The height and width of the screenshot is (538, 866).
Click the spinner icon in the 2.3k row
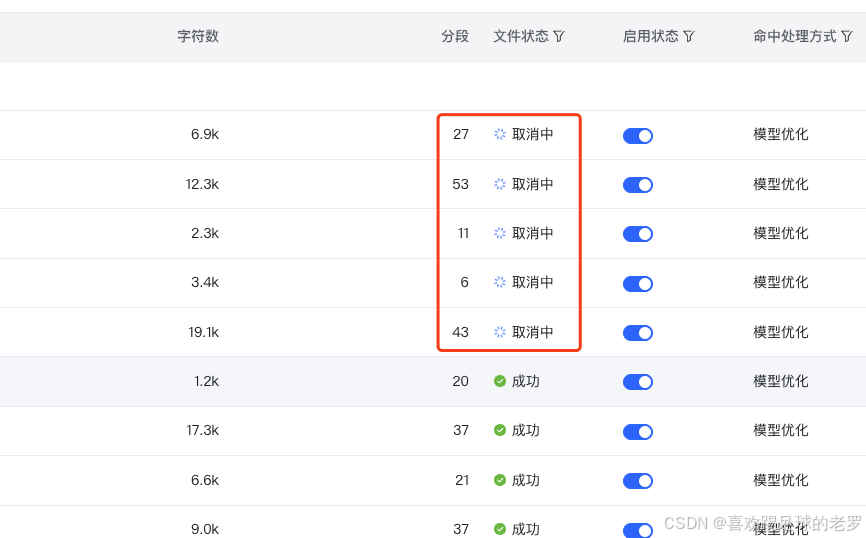500,233
